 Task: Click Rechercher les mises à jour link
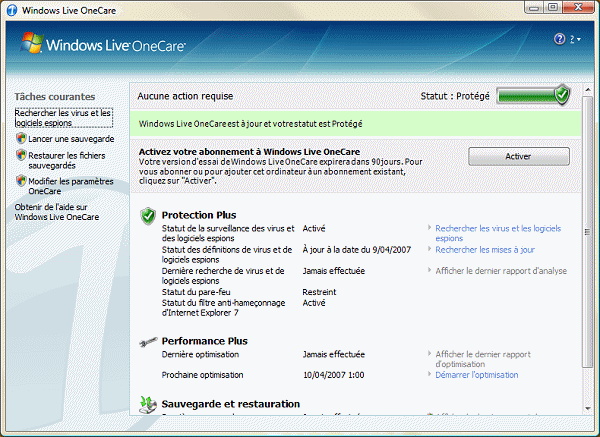[x=484, y=249]
